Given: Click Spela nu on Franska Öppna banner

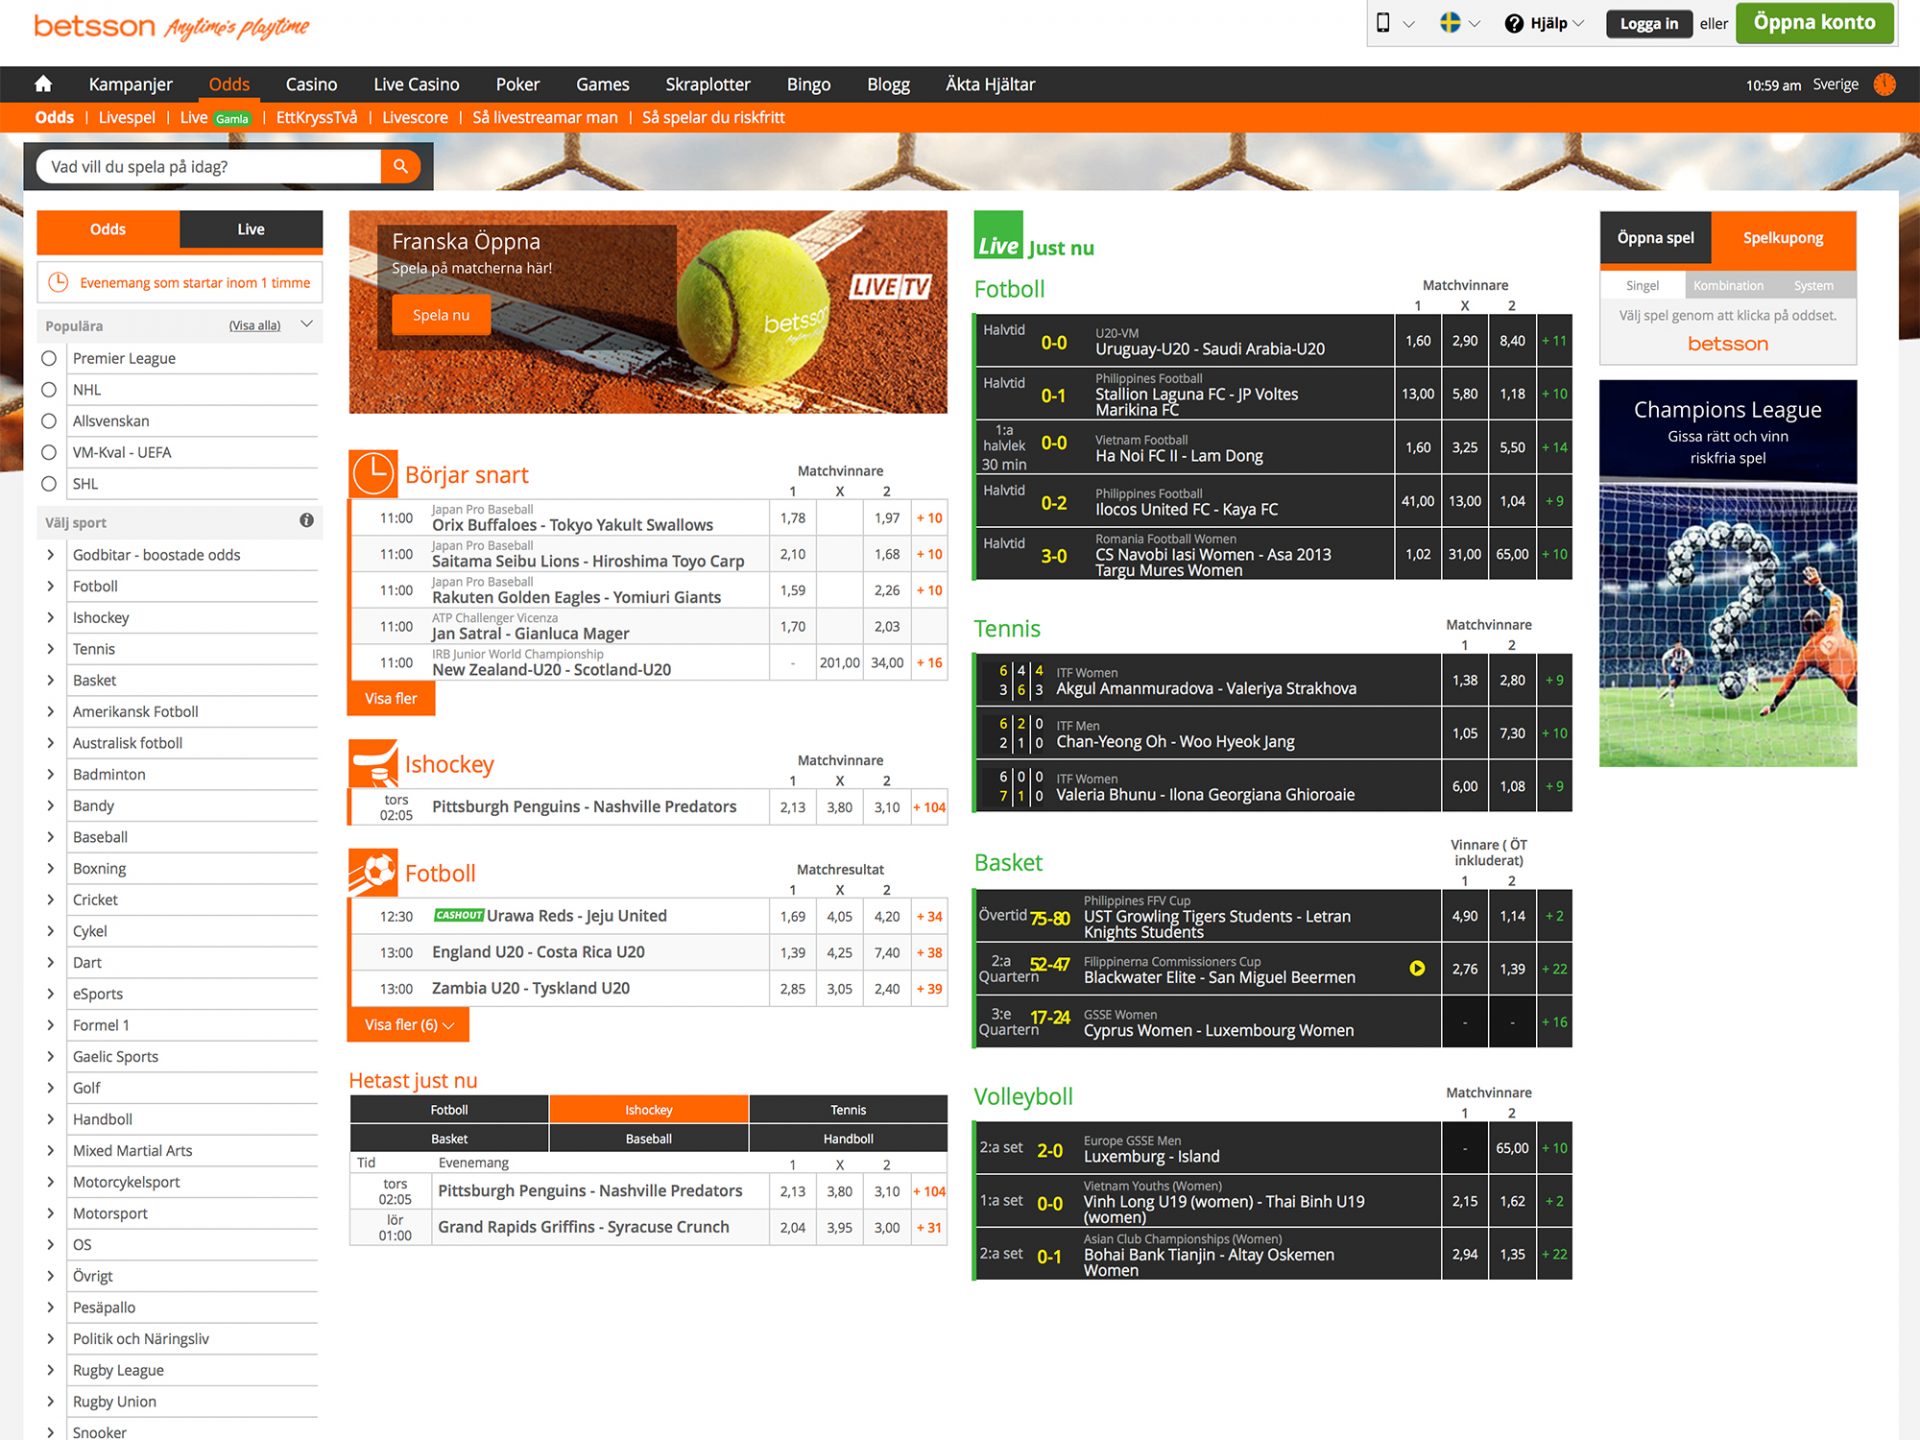Looking at the screenshot, I should coord(441,315).
